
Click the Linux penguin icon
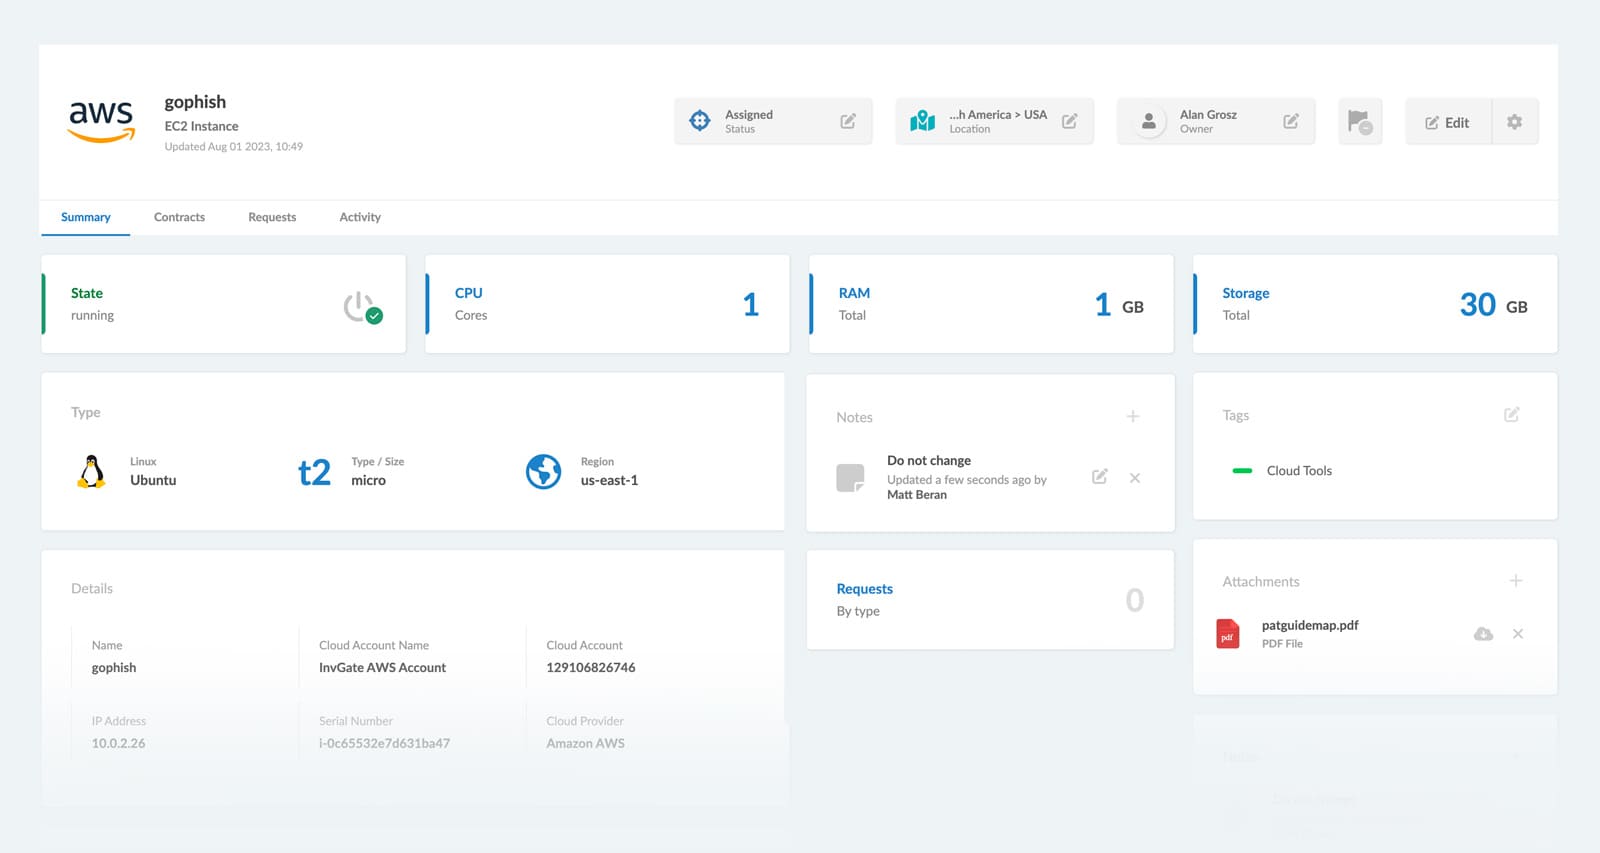tap(91, 471)
